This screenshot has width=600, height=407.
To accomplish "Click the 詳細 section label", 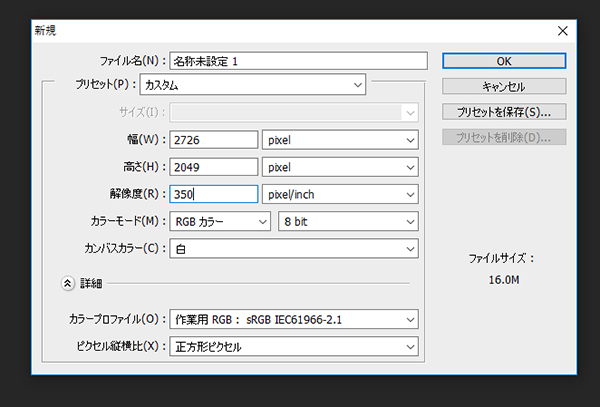I will pos(91,283).
